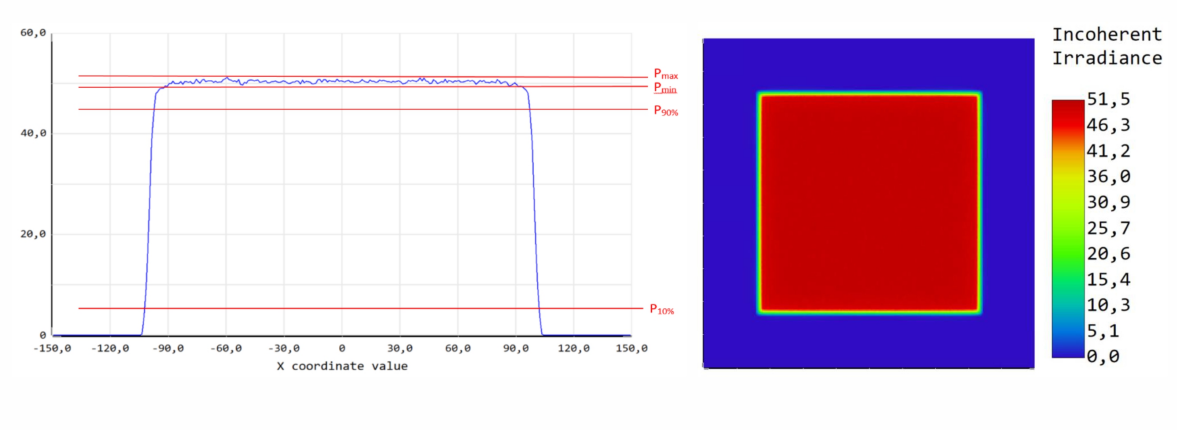Click the Pmin label beside the plot
Viewport: 1177px width, 430px height.
665,88
